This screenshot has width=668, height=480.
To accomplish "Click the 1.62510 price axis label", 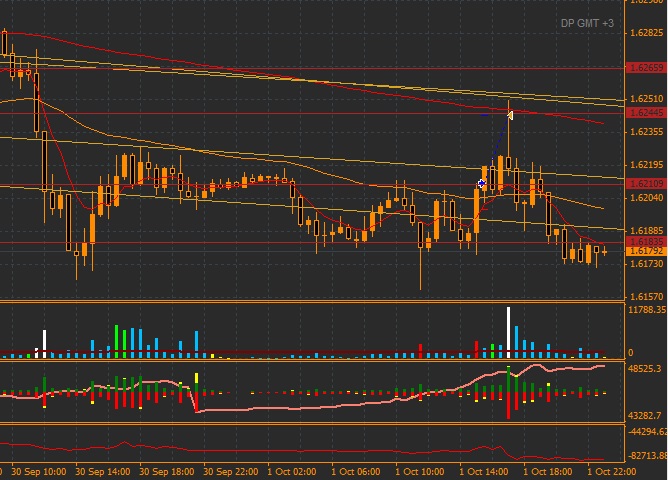I will pyautogui.click(x=646, y=99).
